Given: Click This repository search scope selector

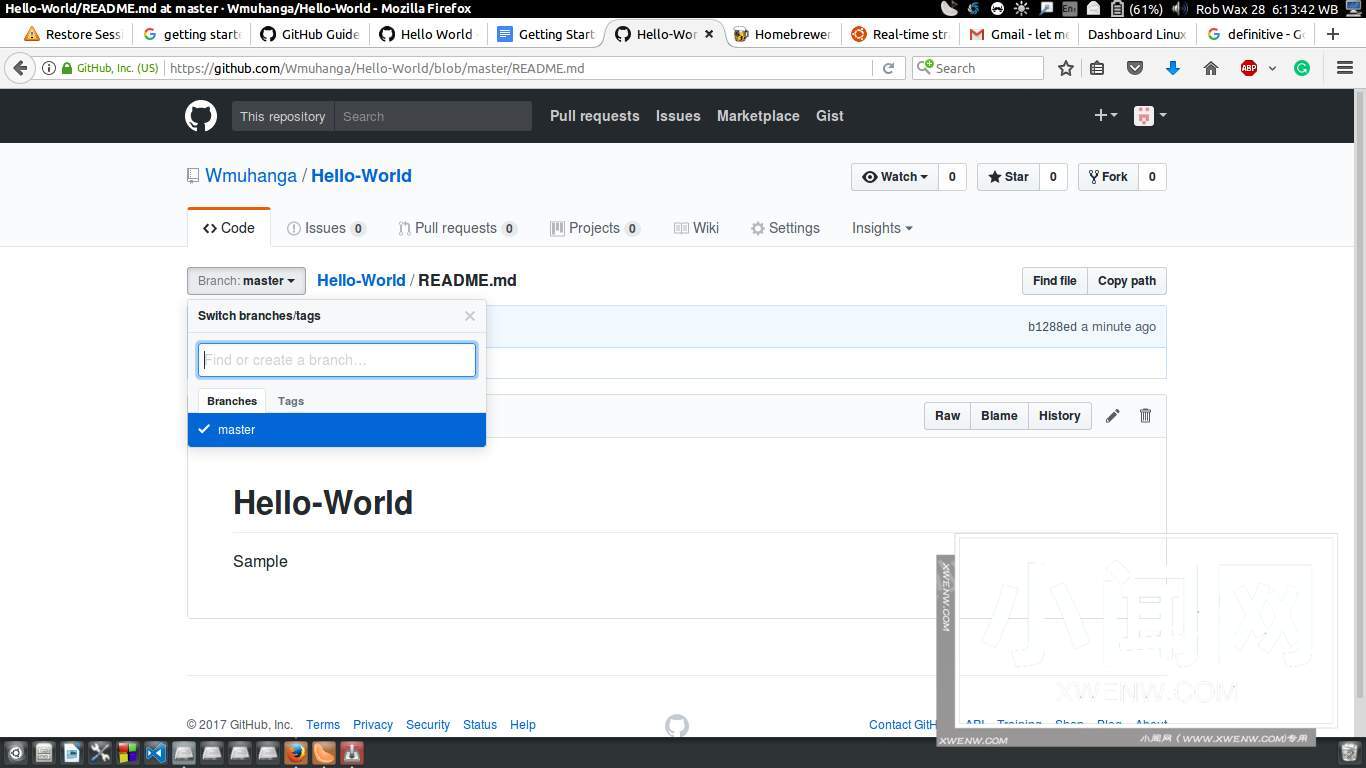Looking at the screenshot, I should (x=283, y=116).
